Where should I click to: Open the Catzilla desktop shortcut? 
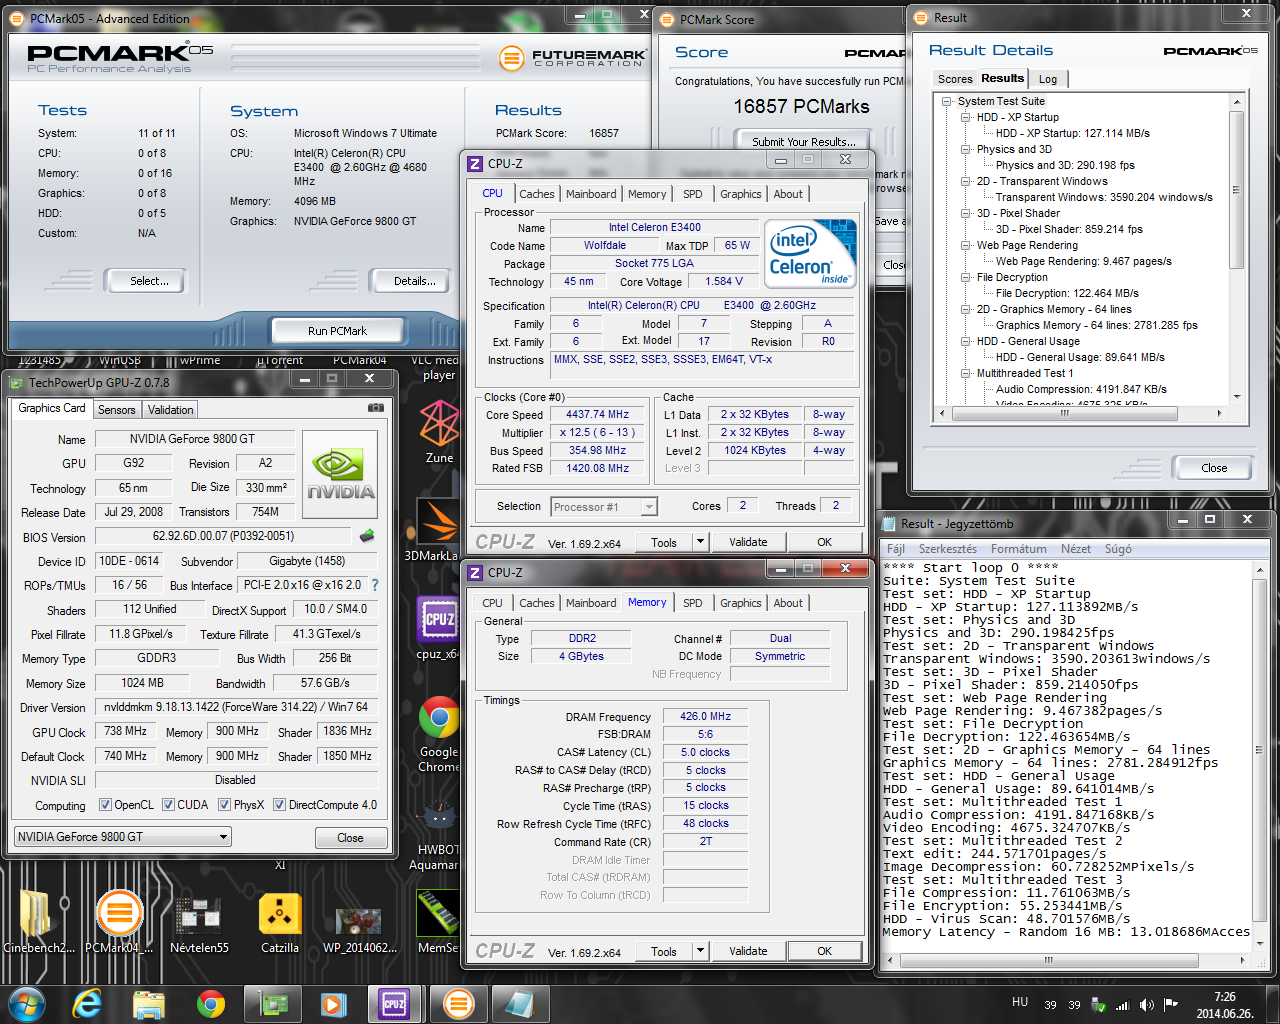280,921
